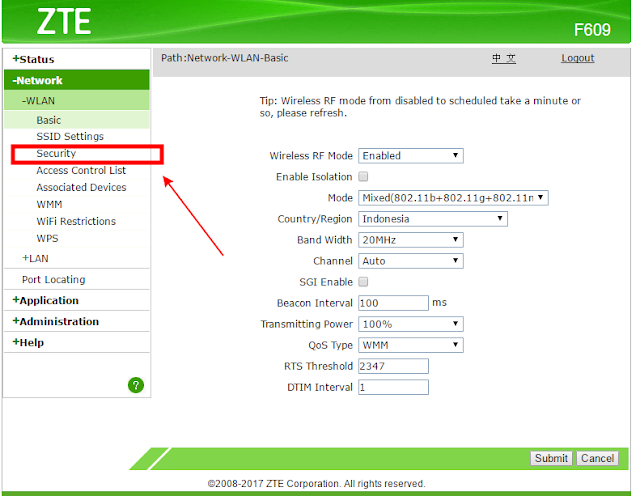The width and height of the screenshot is (640, 496).
Task: Open the Band Width dropdown showing 20MHz
Action: click(411, 240)
